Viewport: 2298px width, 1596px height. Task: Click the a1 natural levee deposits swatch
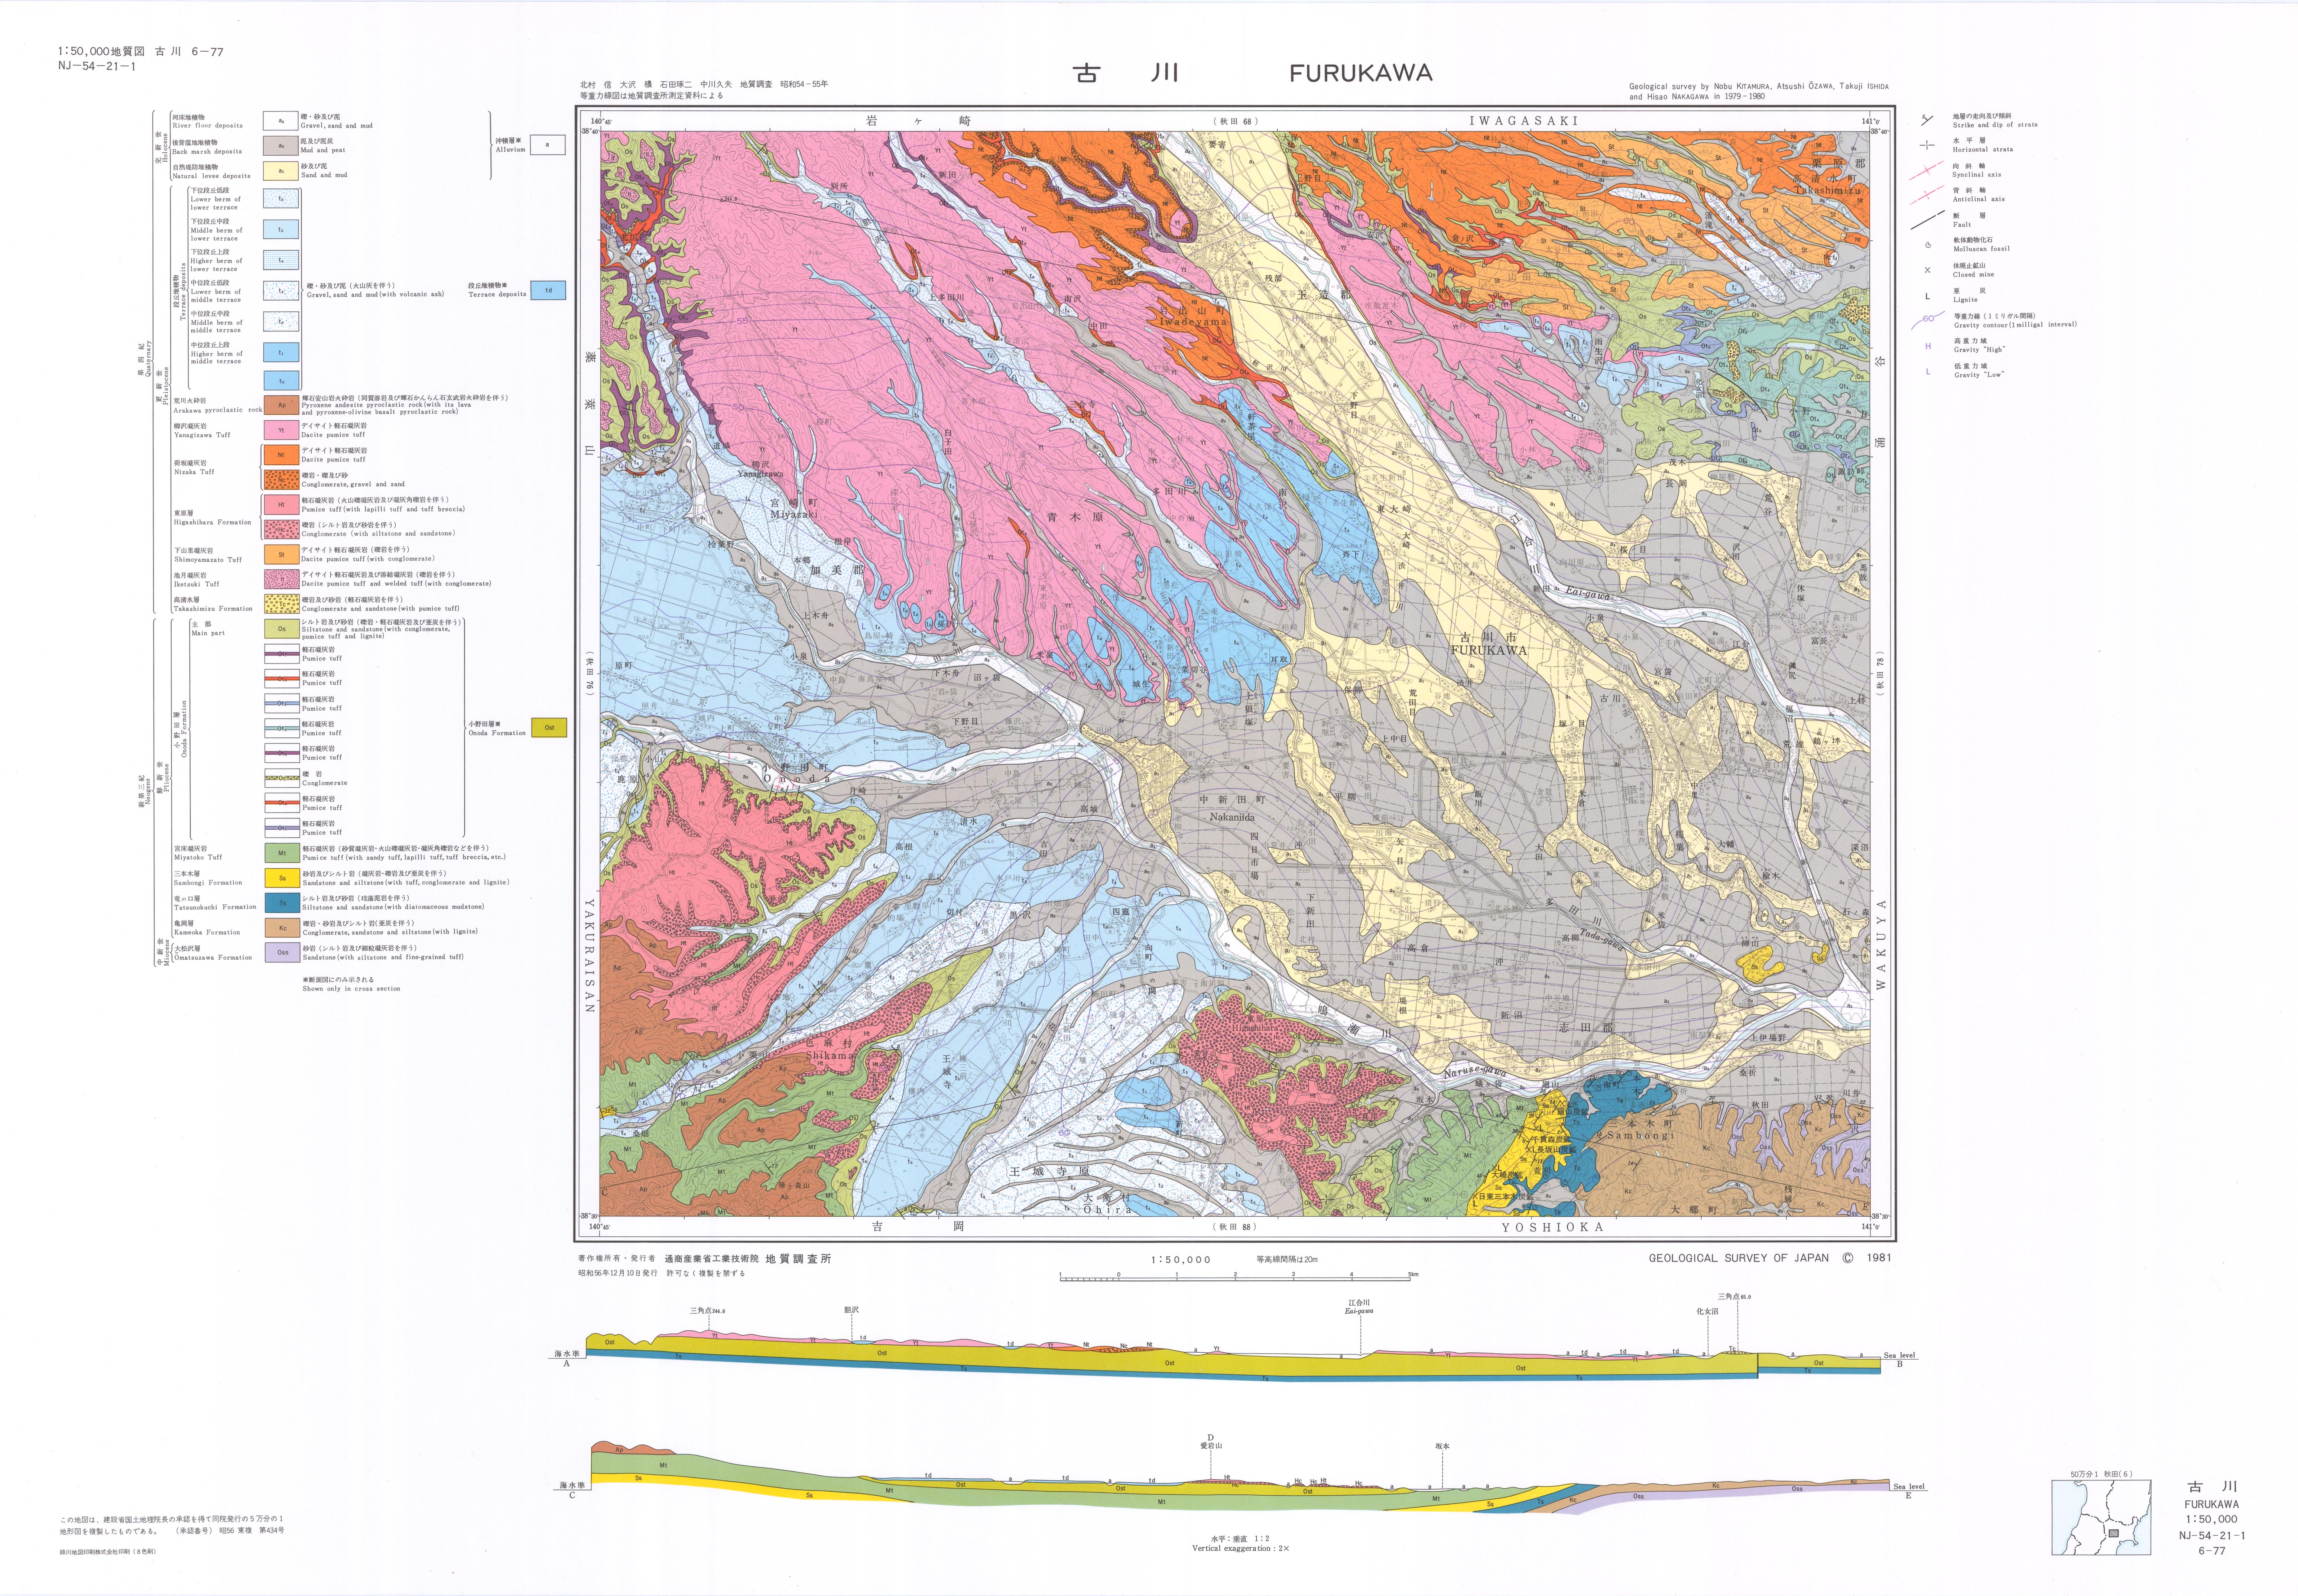(281, 171)
